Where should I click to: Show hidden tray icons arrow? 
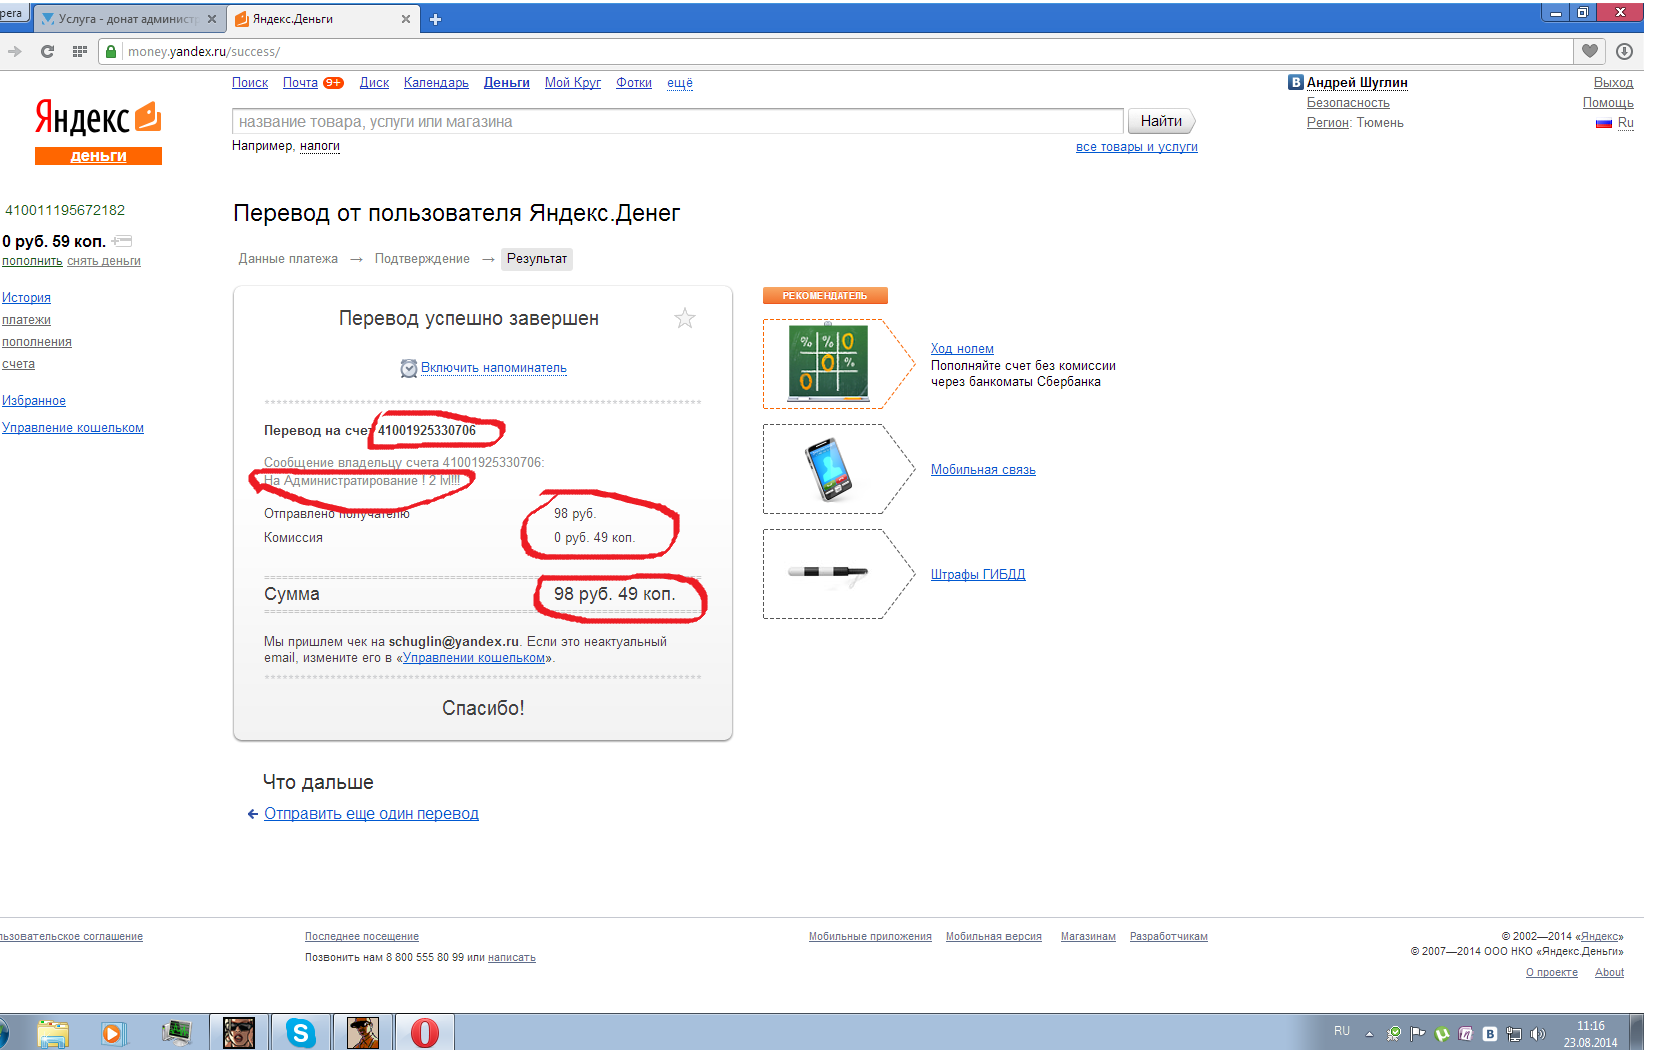coord(1369,1034)
